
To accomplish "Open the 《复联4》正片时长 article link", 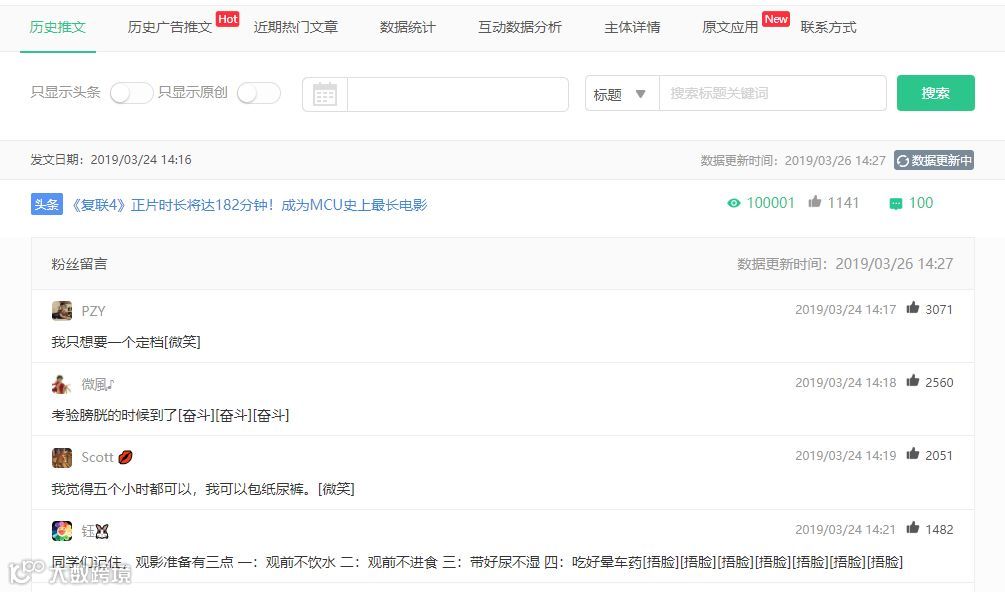I will click(247, 205).
